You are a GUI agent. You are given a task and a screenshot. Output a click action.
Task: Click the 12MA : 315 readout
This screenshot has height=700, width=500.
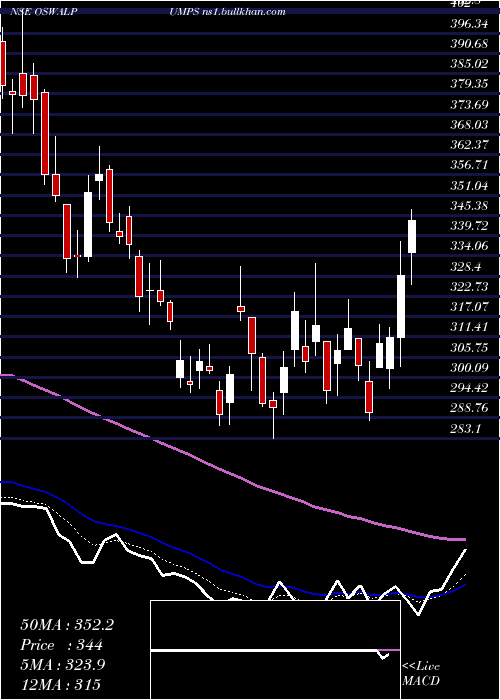pyautogui.click(x=61, y=684)
